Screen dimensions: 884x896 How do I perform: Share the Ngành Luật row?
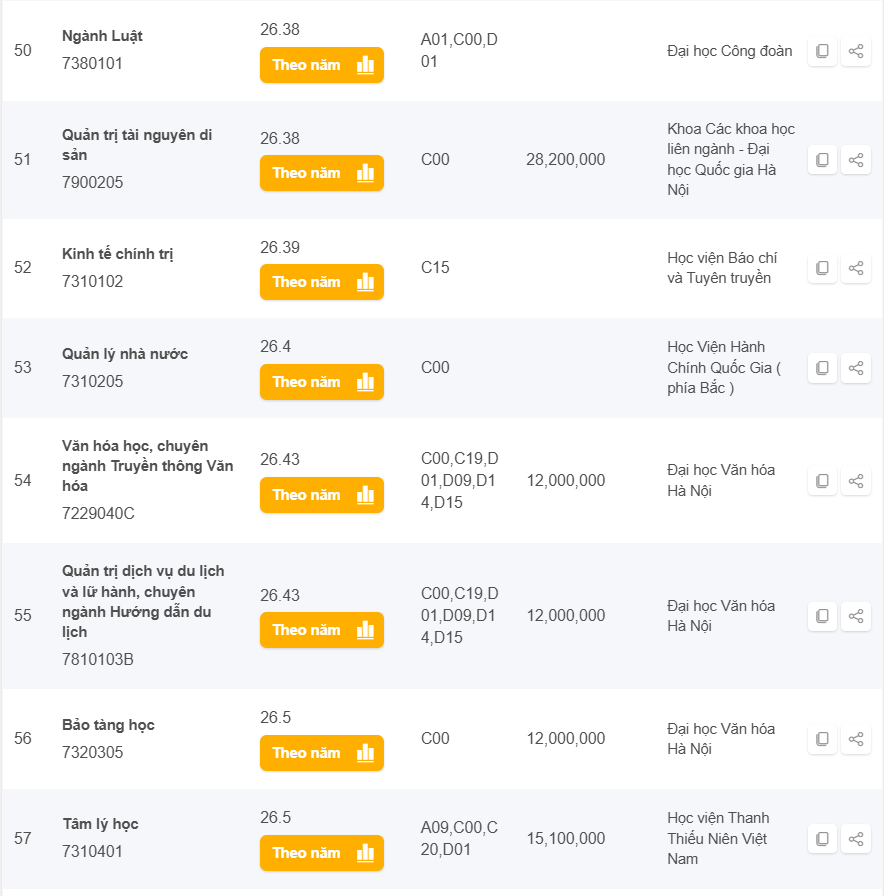(856, 51)
